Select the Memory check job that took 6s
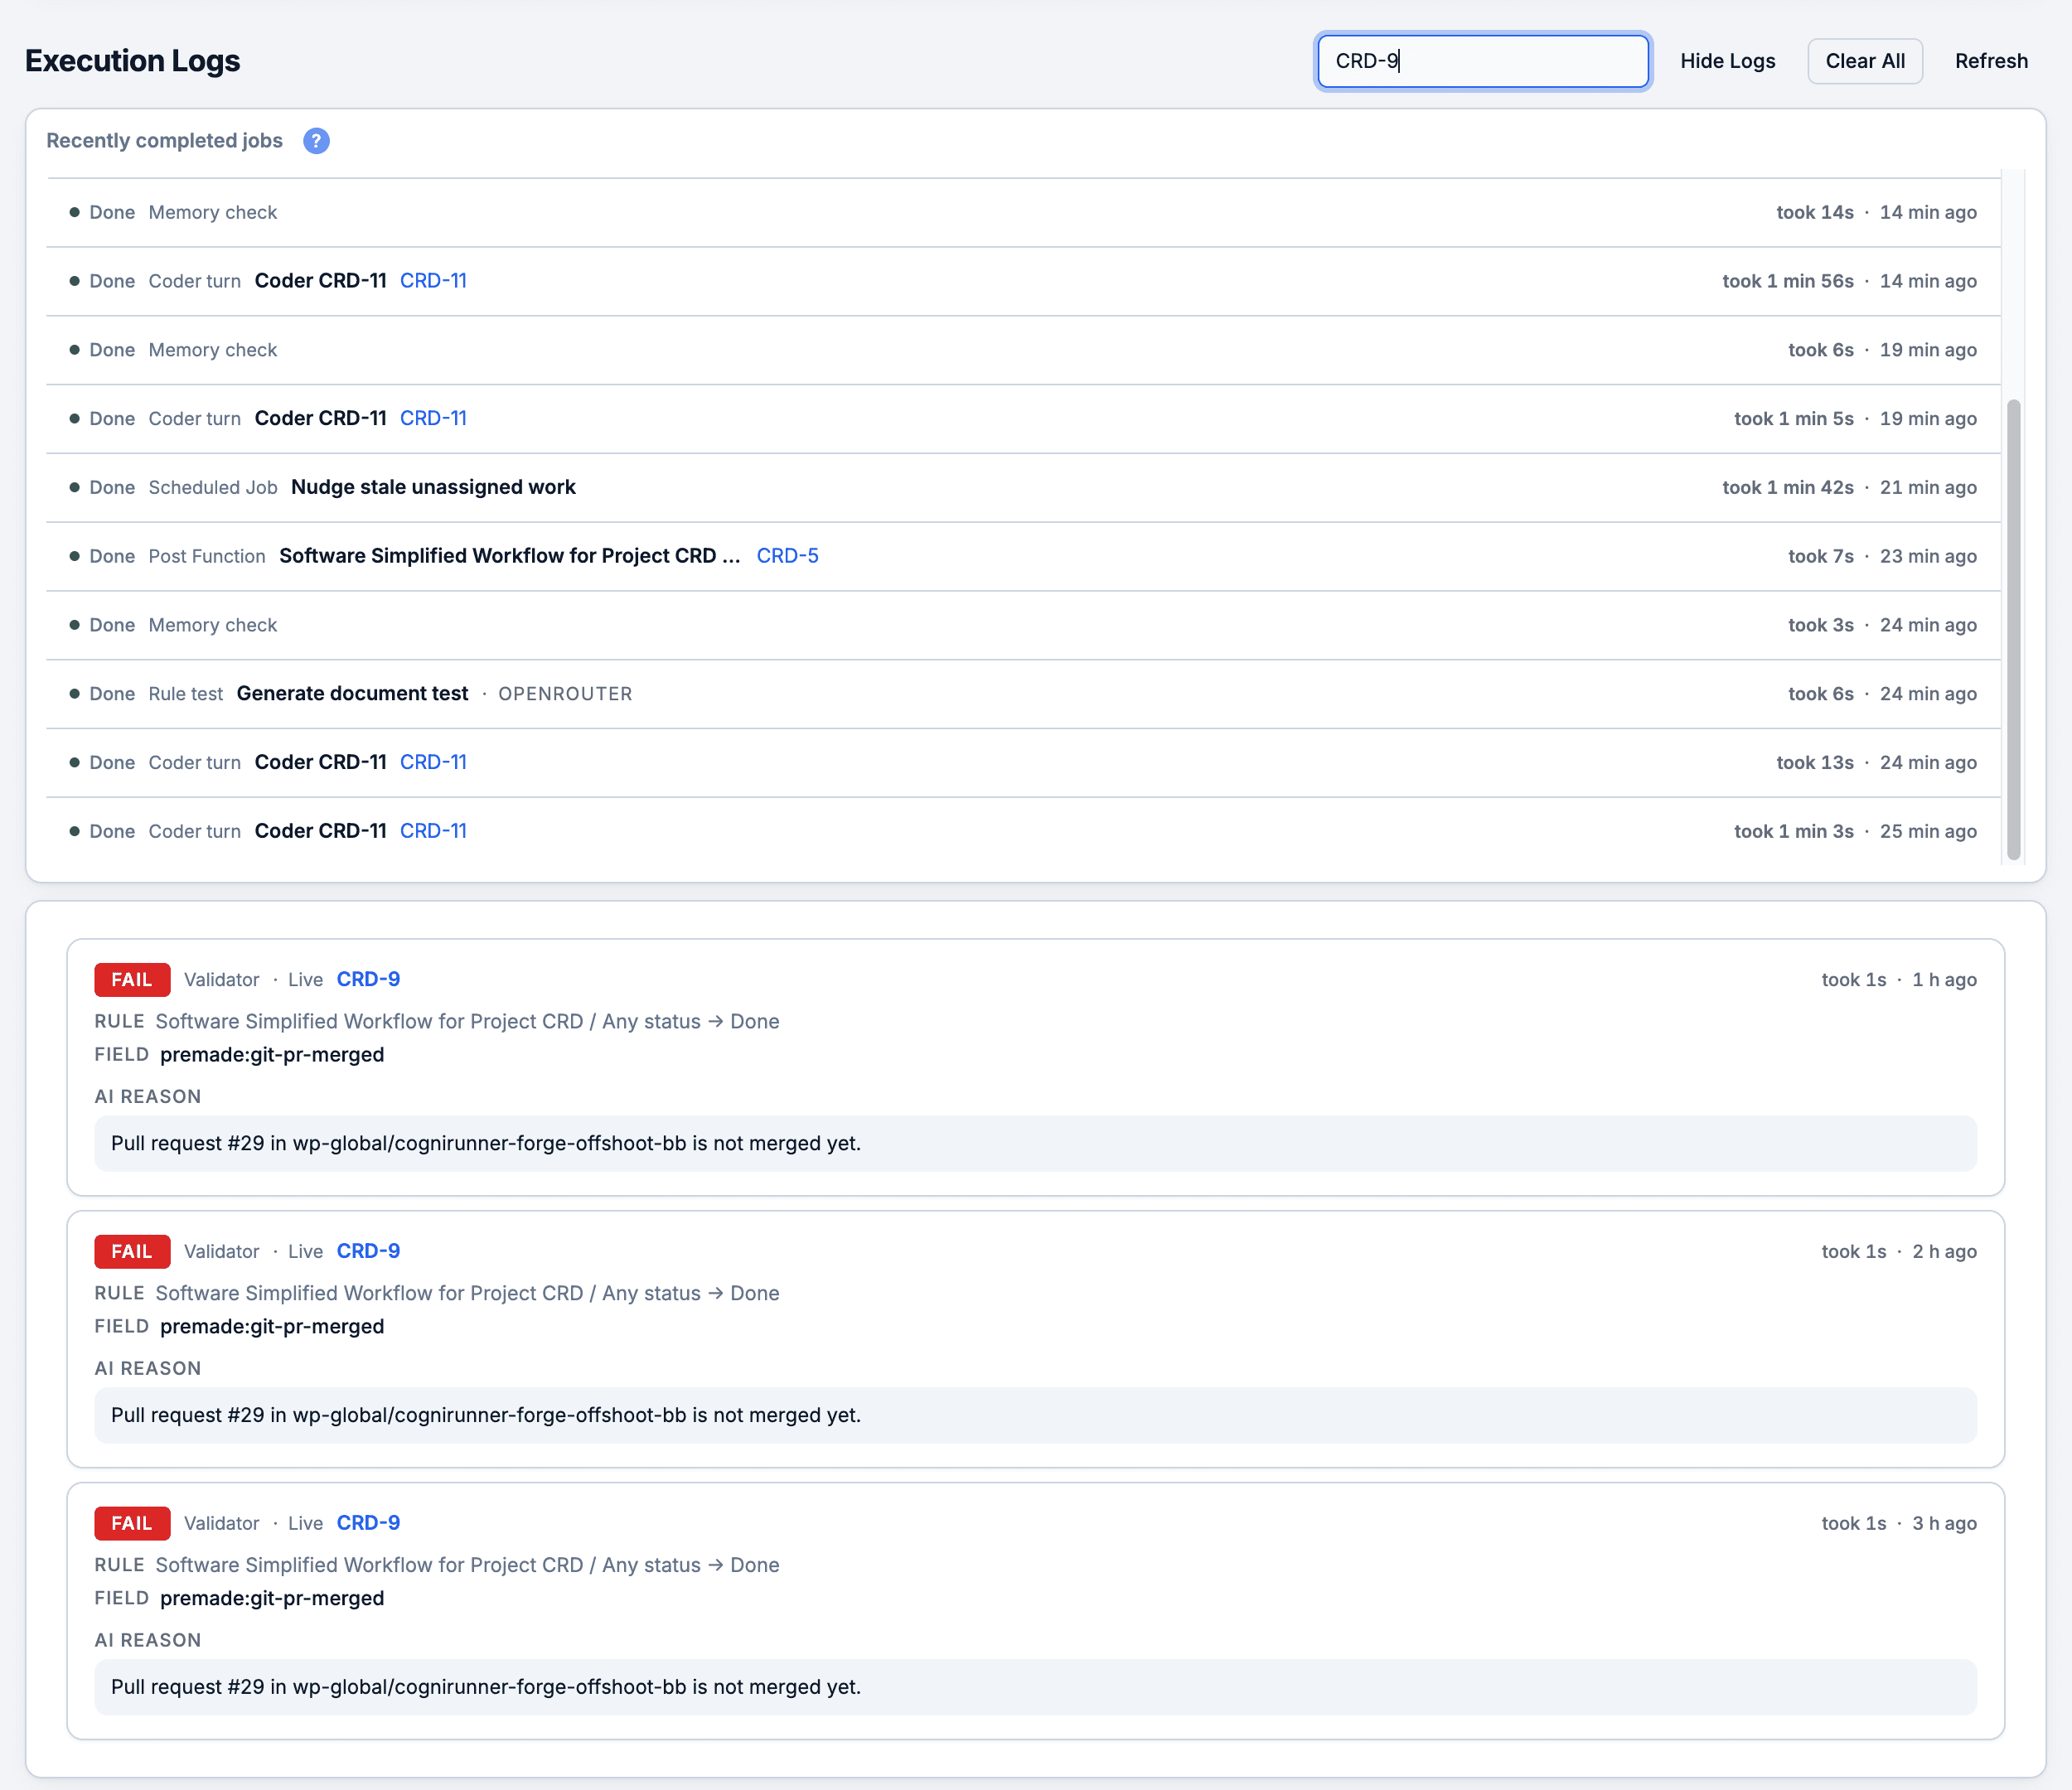2072x1790 pixels. [1023, 350]
